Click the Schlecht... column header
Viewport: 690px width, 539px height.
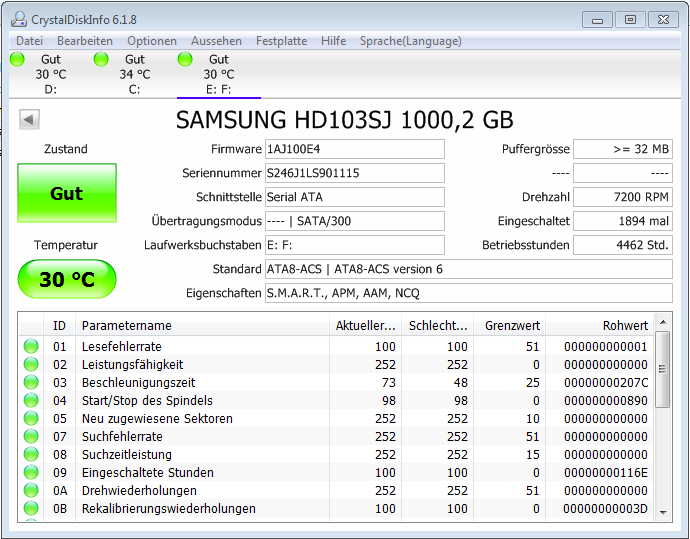click(437, 326)
